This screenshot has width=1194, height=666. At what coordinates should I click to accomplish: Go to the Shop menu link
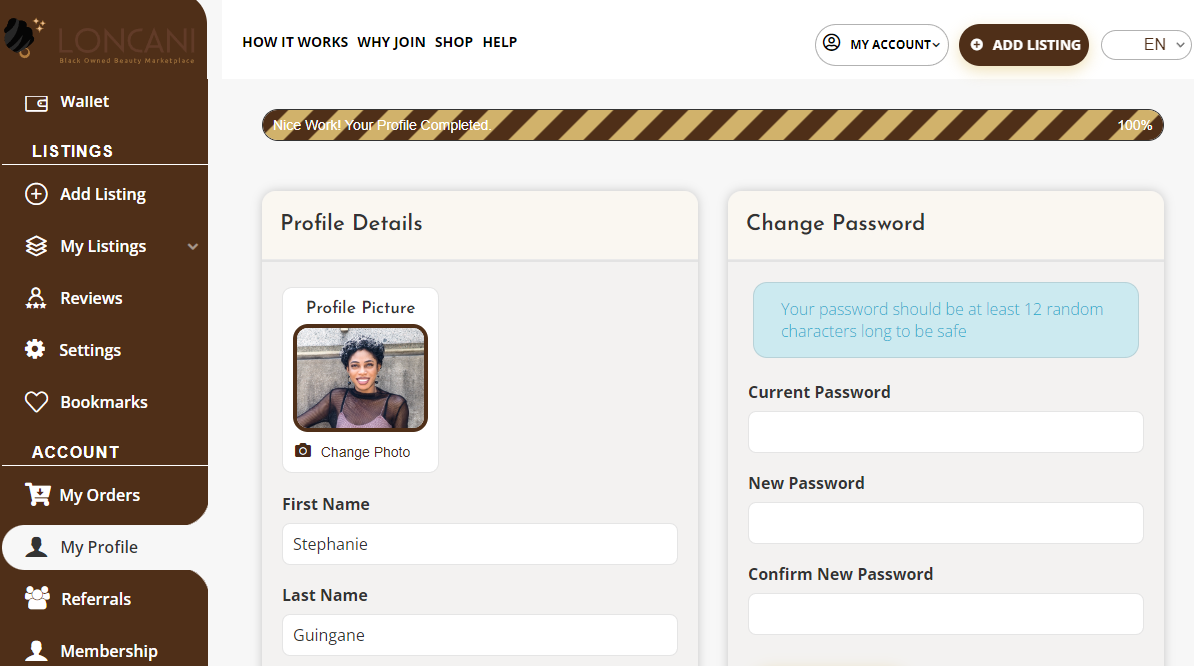454,43
